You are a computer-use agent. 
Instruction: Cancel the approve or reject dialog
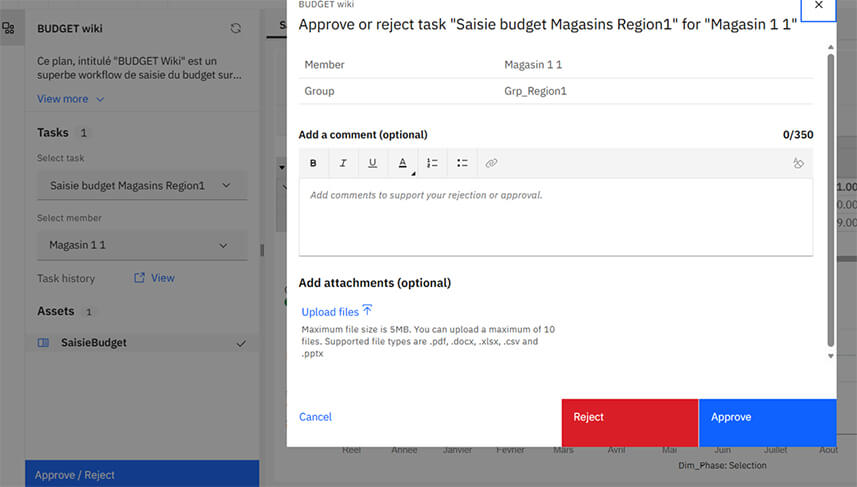click(x=315, y=417)
